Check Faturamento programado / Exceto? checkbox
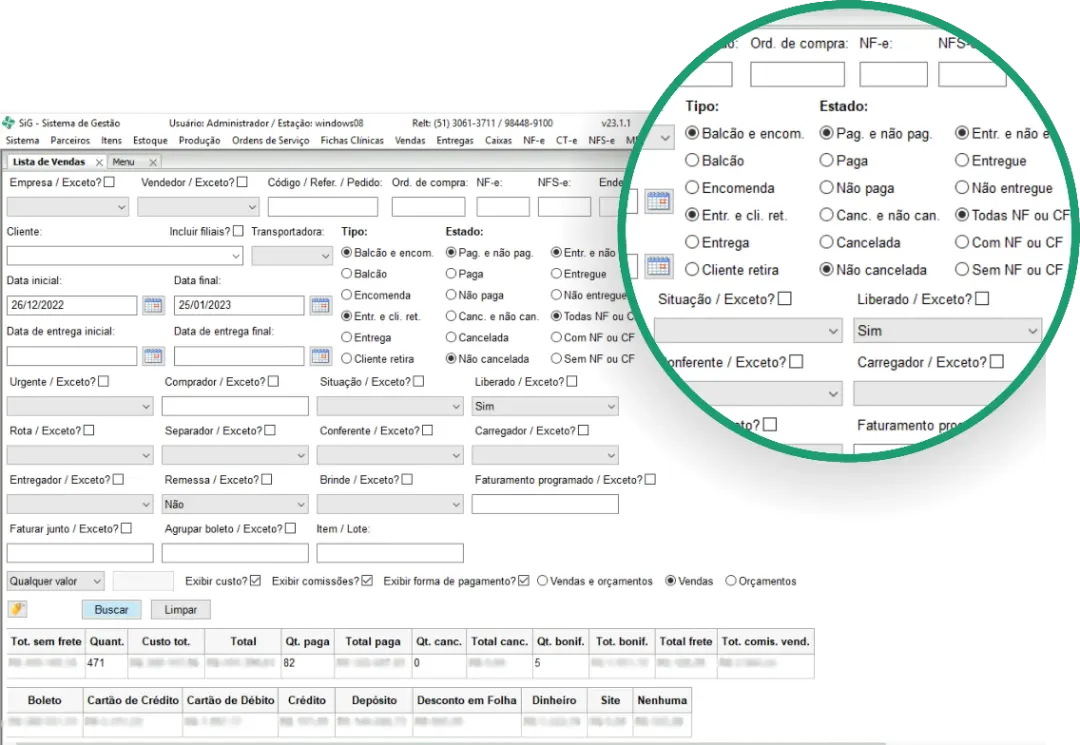The width and height of the screenshot is (1080, 745). [x=650, y=479]
